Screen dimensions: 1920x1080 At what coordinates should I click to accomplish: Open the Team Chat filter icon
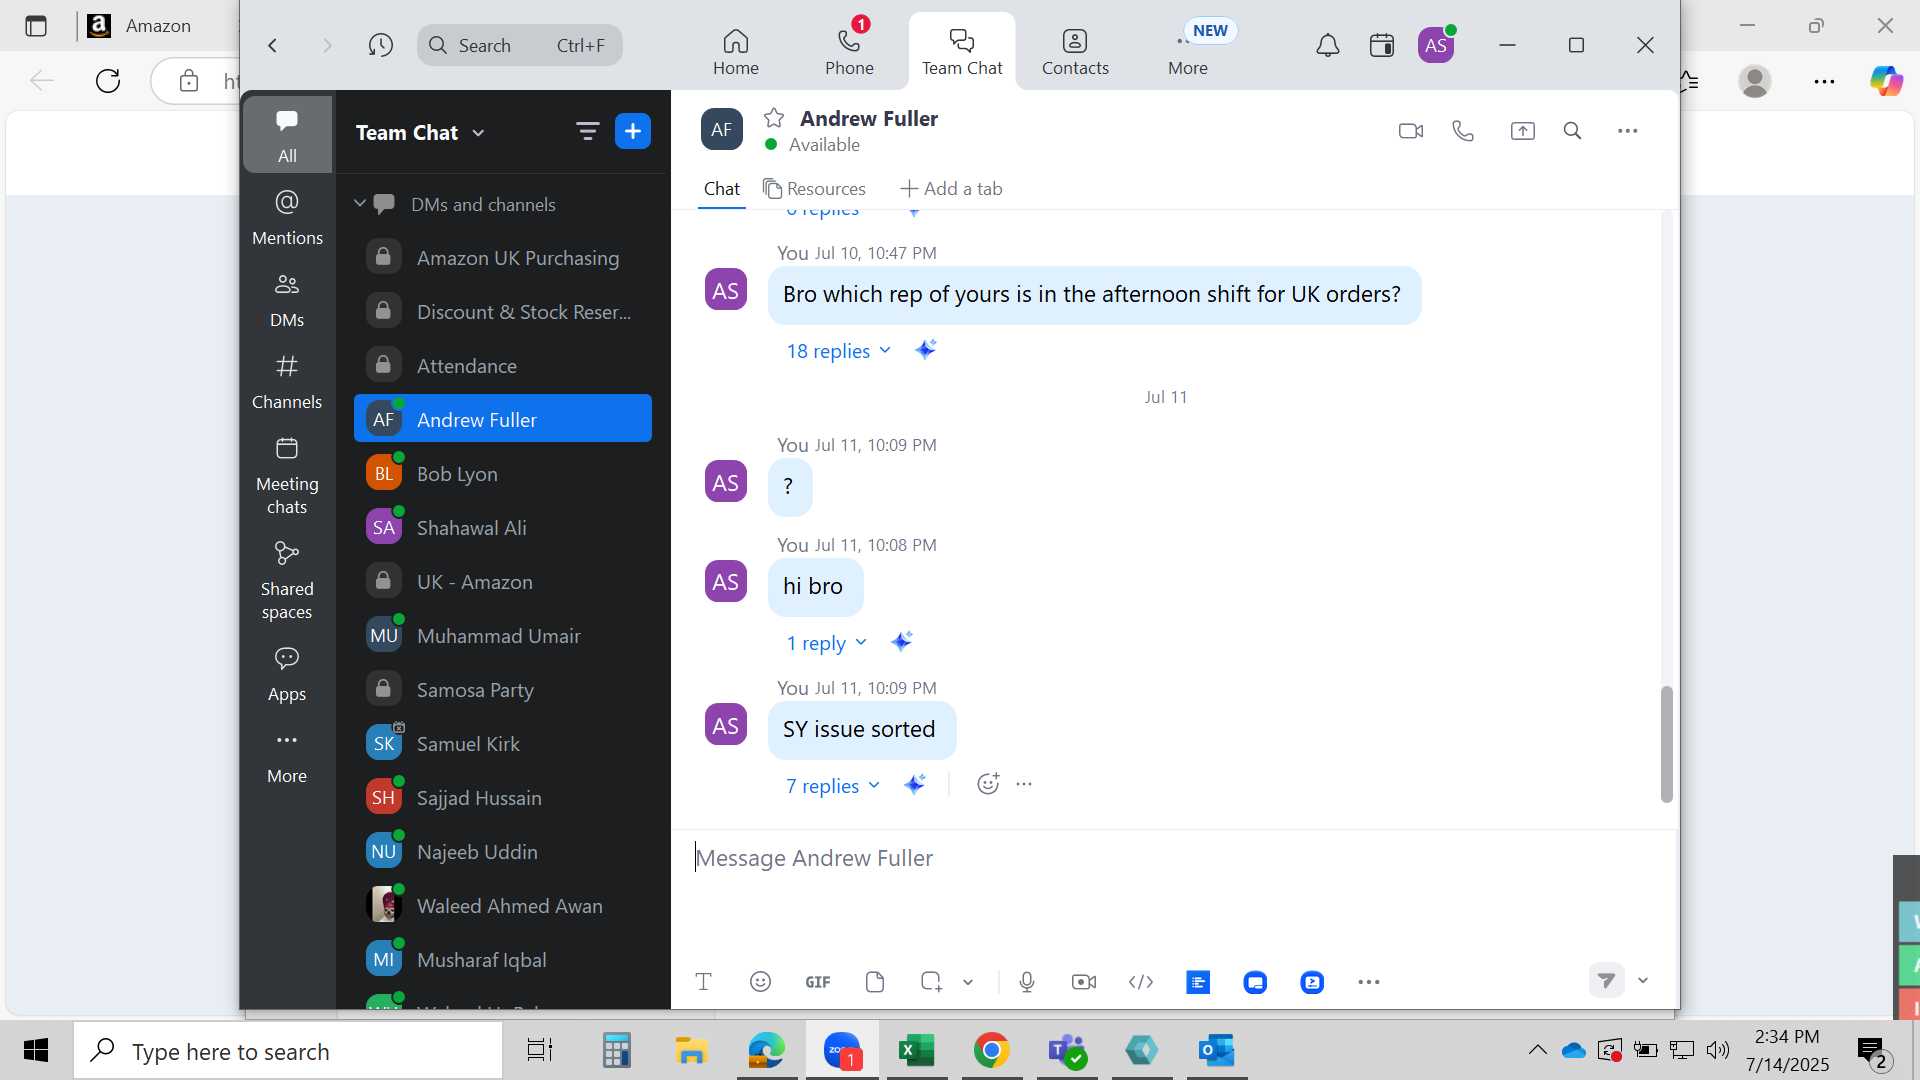[x=587, y=131]
